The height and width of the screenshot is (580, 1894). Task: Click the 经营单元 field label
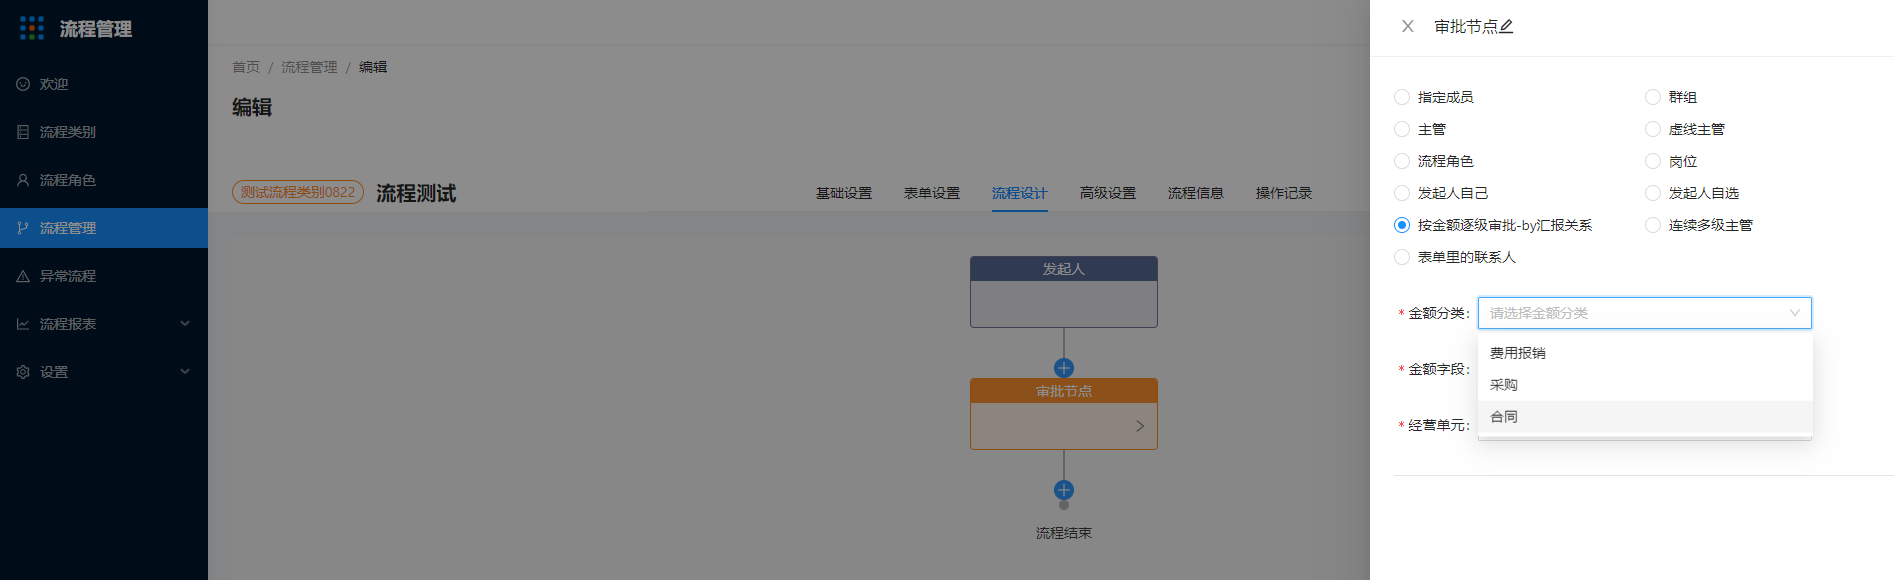click(1435, 425)
